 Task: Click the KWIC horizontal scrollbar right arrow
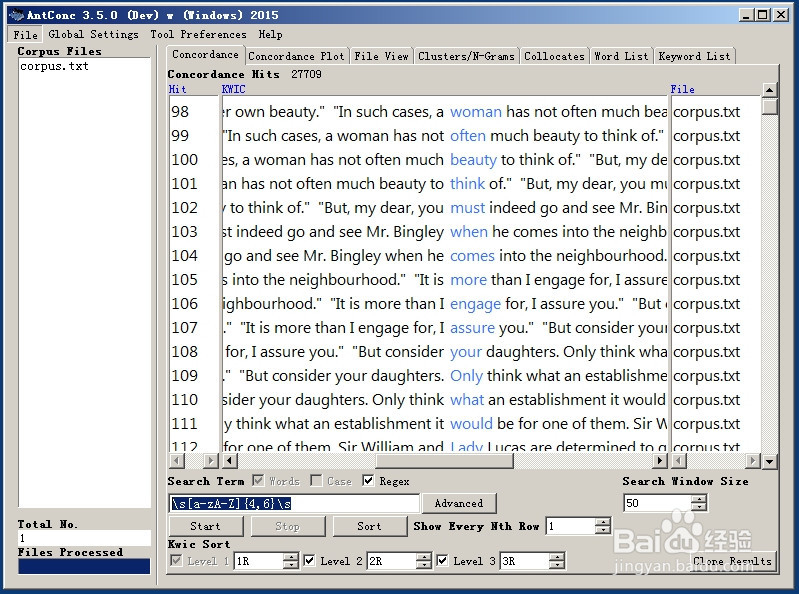(660, 461)
